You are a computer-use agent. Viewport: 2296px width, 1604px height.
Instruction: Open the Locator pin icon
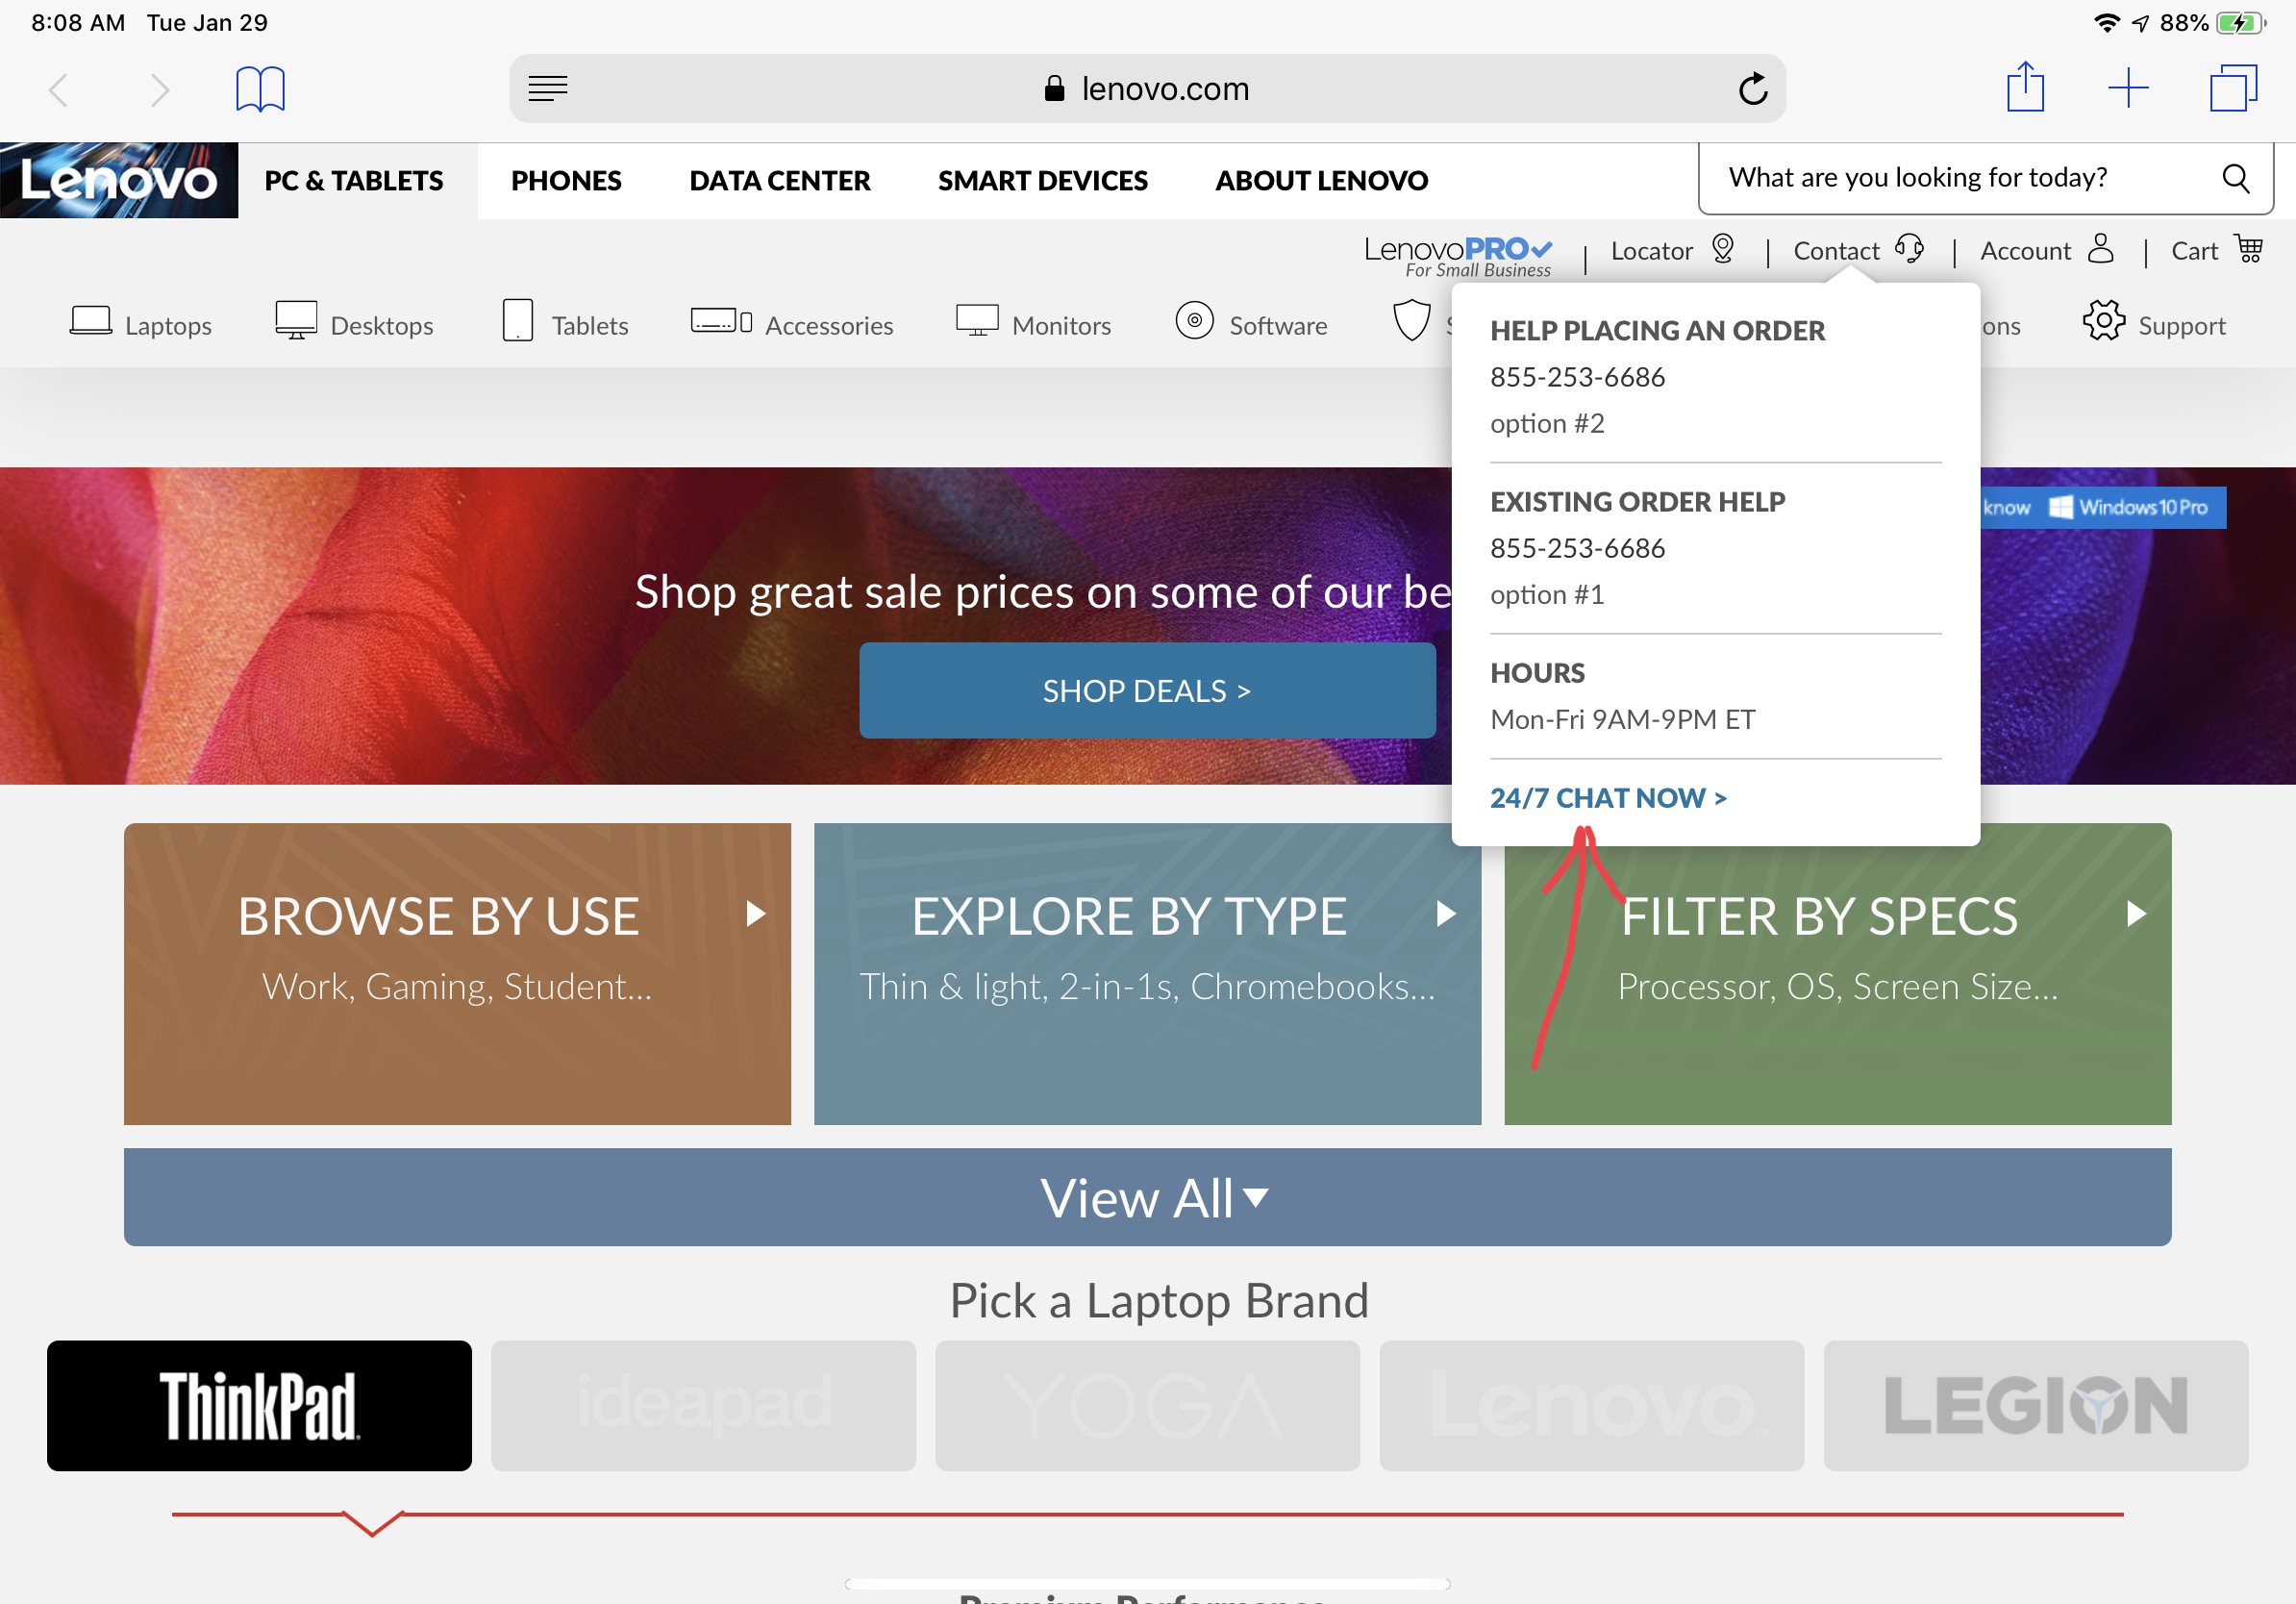[1722, 249]
